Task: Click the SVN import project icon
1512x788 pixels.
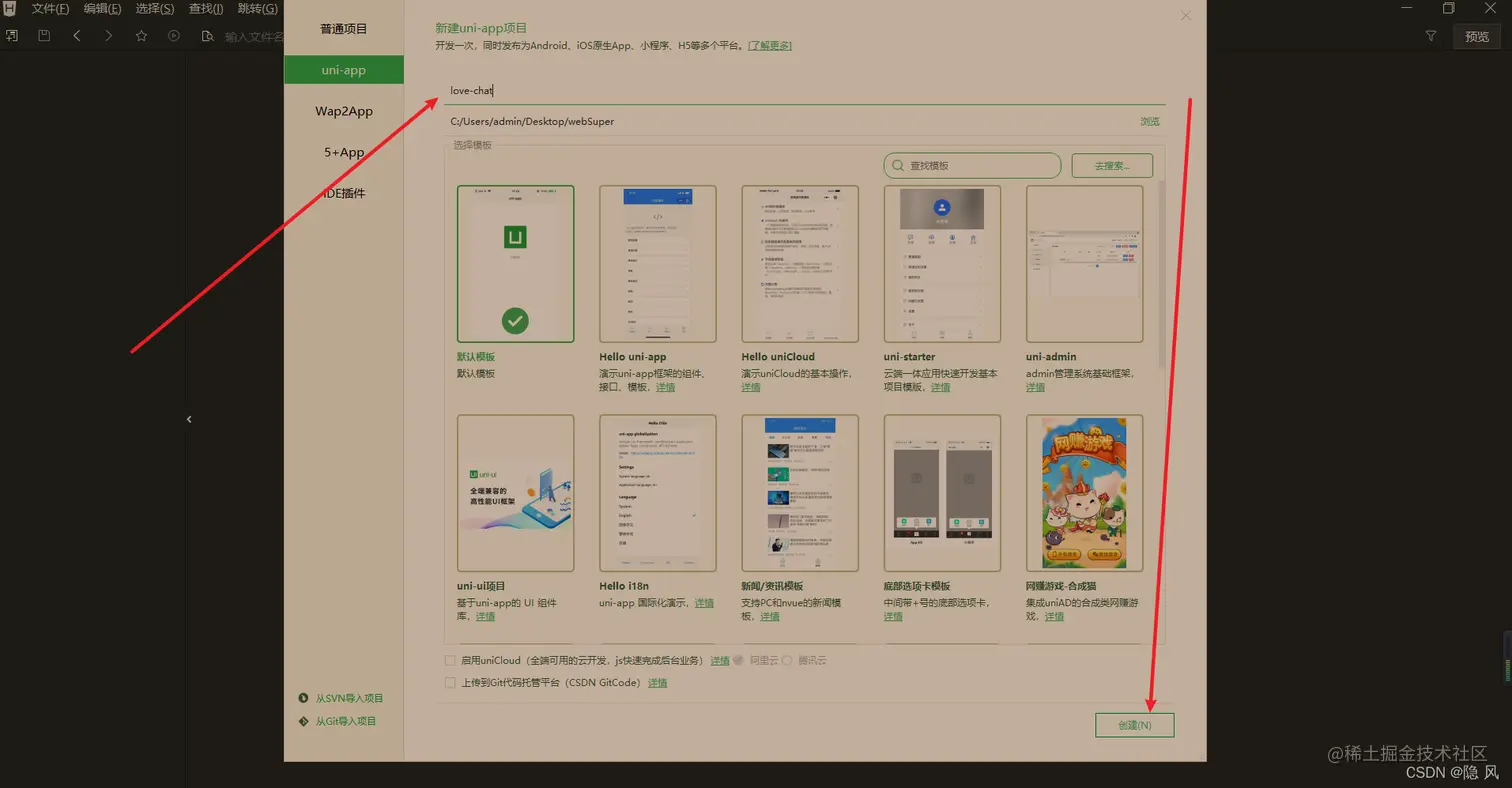Action: pyautogui.click(x=304, y=698)
